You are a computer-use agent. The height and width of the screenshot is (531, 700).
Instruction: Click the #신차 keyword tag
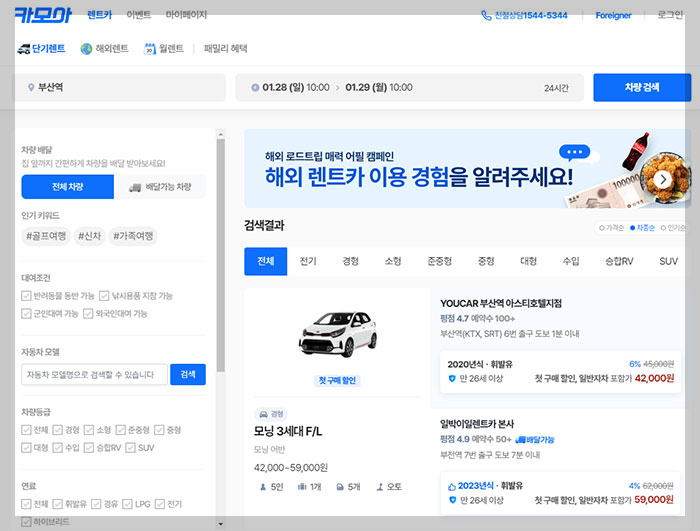coord(90,236)
